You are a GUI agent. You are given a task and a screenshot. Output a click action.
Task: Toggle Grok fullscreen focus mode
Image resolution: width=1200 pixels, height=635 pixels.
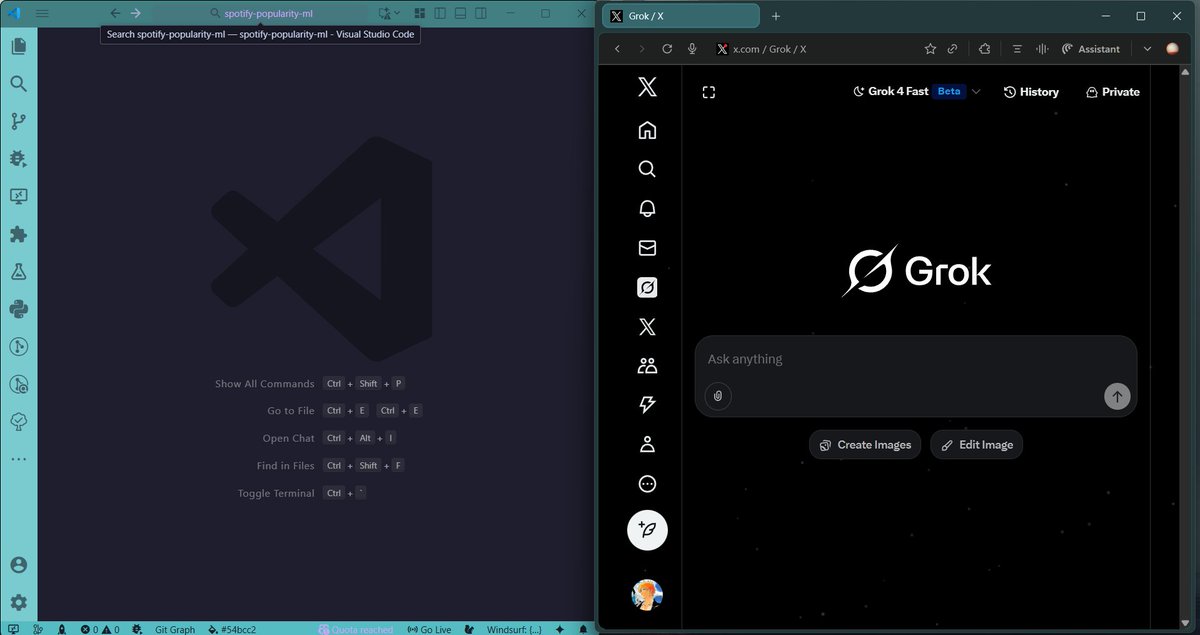(x=709, y=92)
